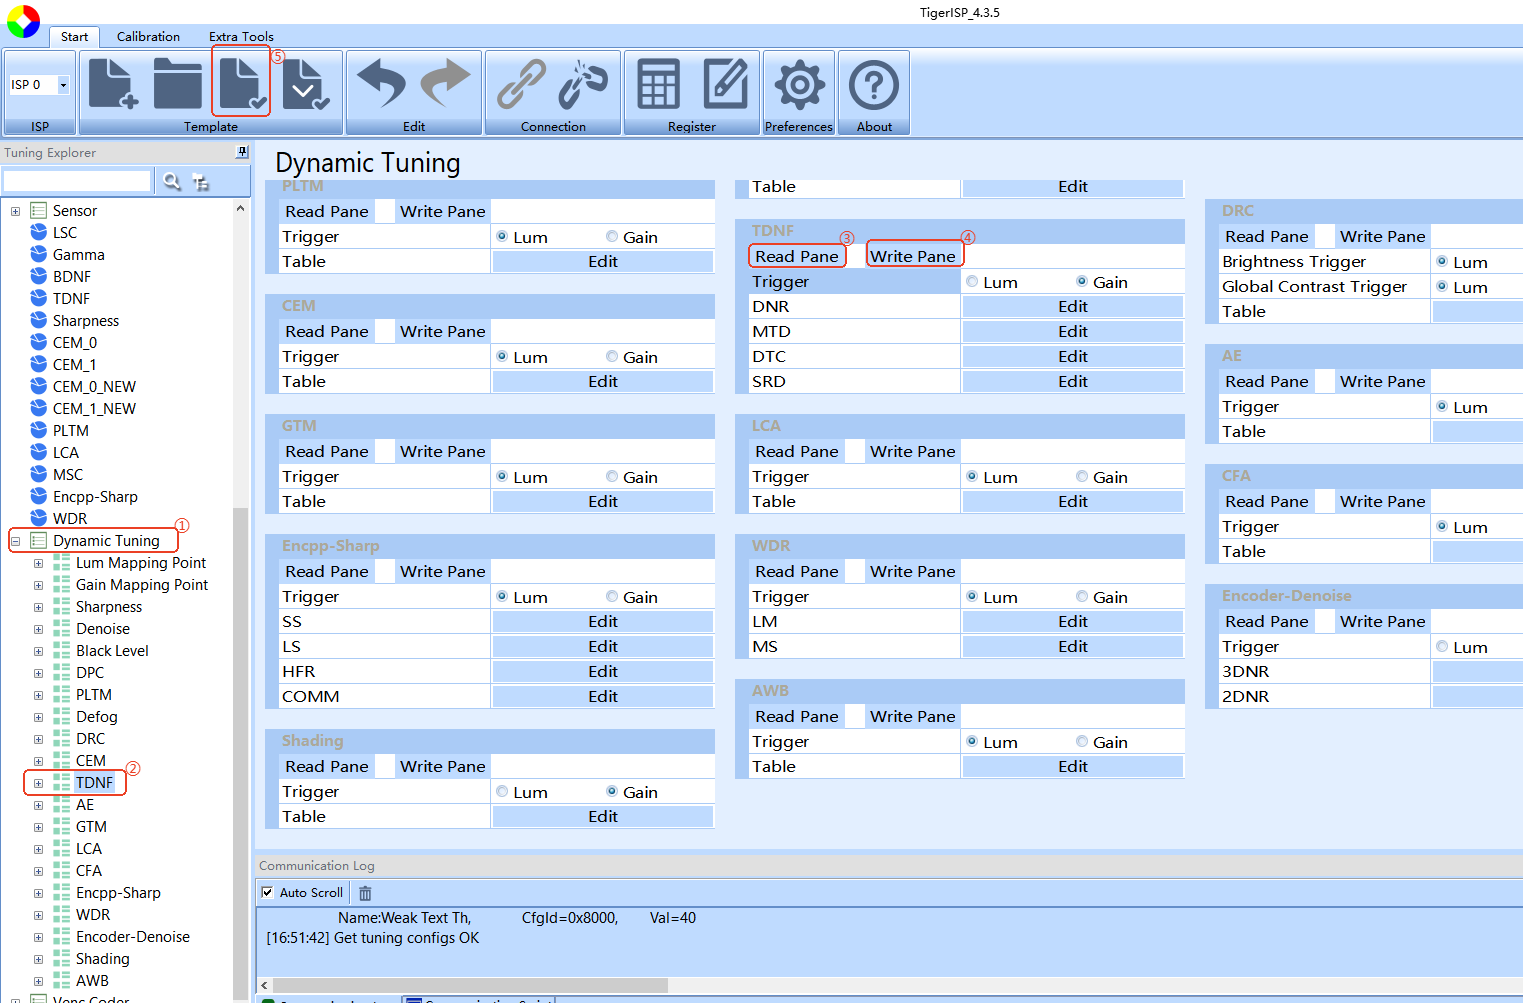Select the CEM_1 tree item
Screen dimensions: 1523x1003
pos(75,364)
